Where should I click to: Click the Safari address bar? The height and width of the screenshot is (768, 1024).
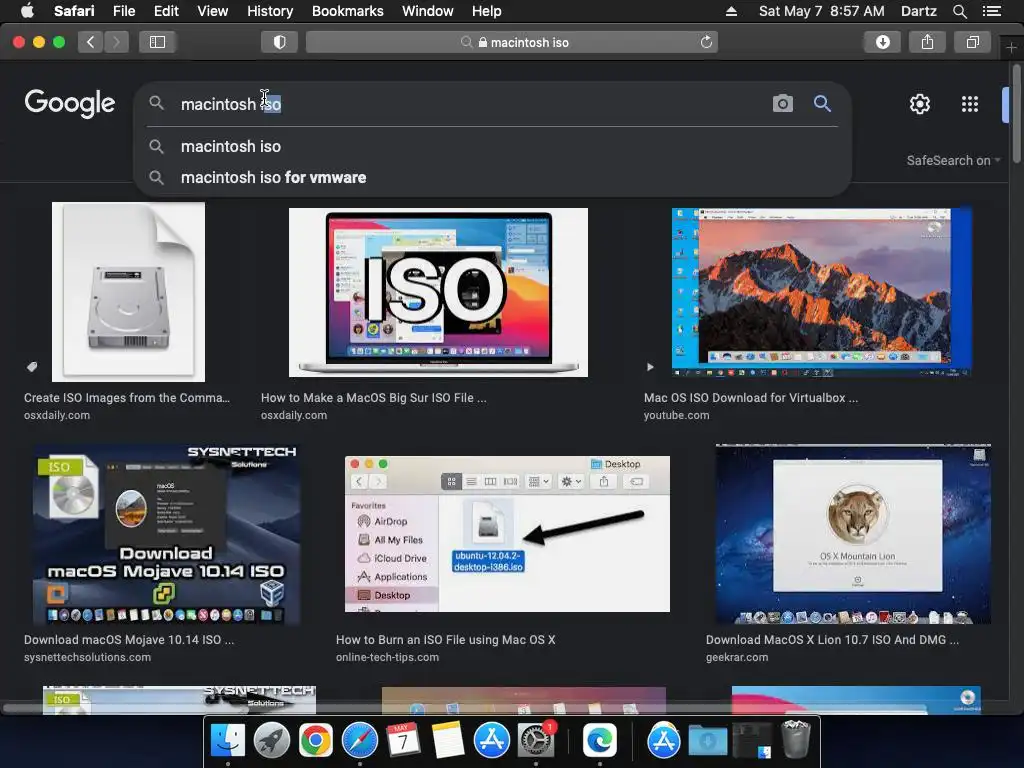click(512, 42)
